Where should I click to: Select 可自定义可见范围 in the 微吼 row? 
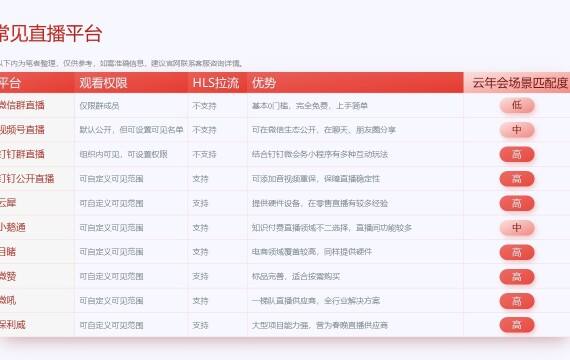111,301
